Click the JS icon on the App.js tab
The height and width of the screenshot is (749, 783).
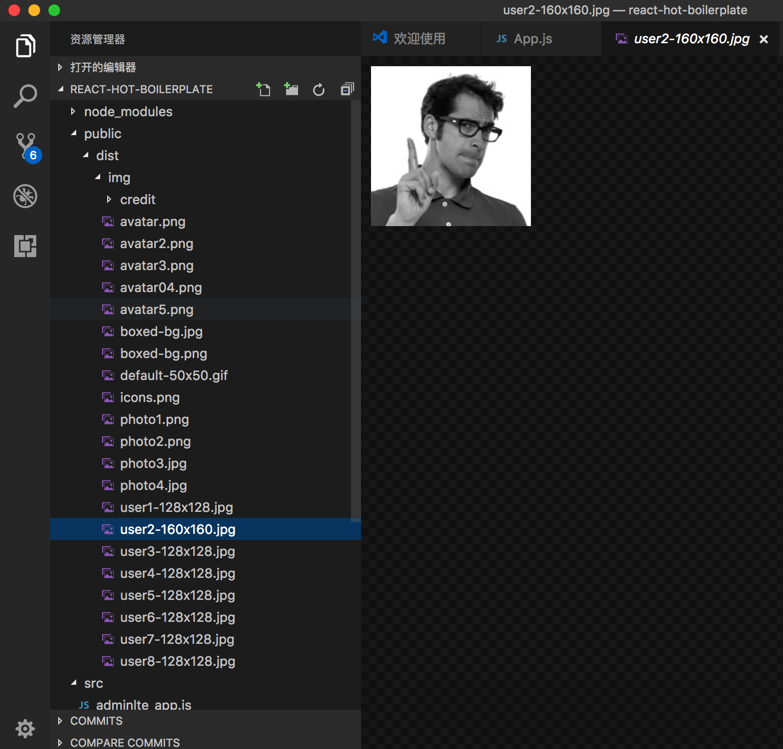[x=502, y=39]
